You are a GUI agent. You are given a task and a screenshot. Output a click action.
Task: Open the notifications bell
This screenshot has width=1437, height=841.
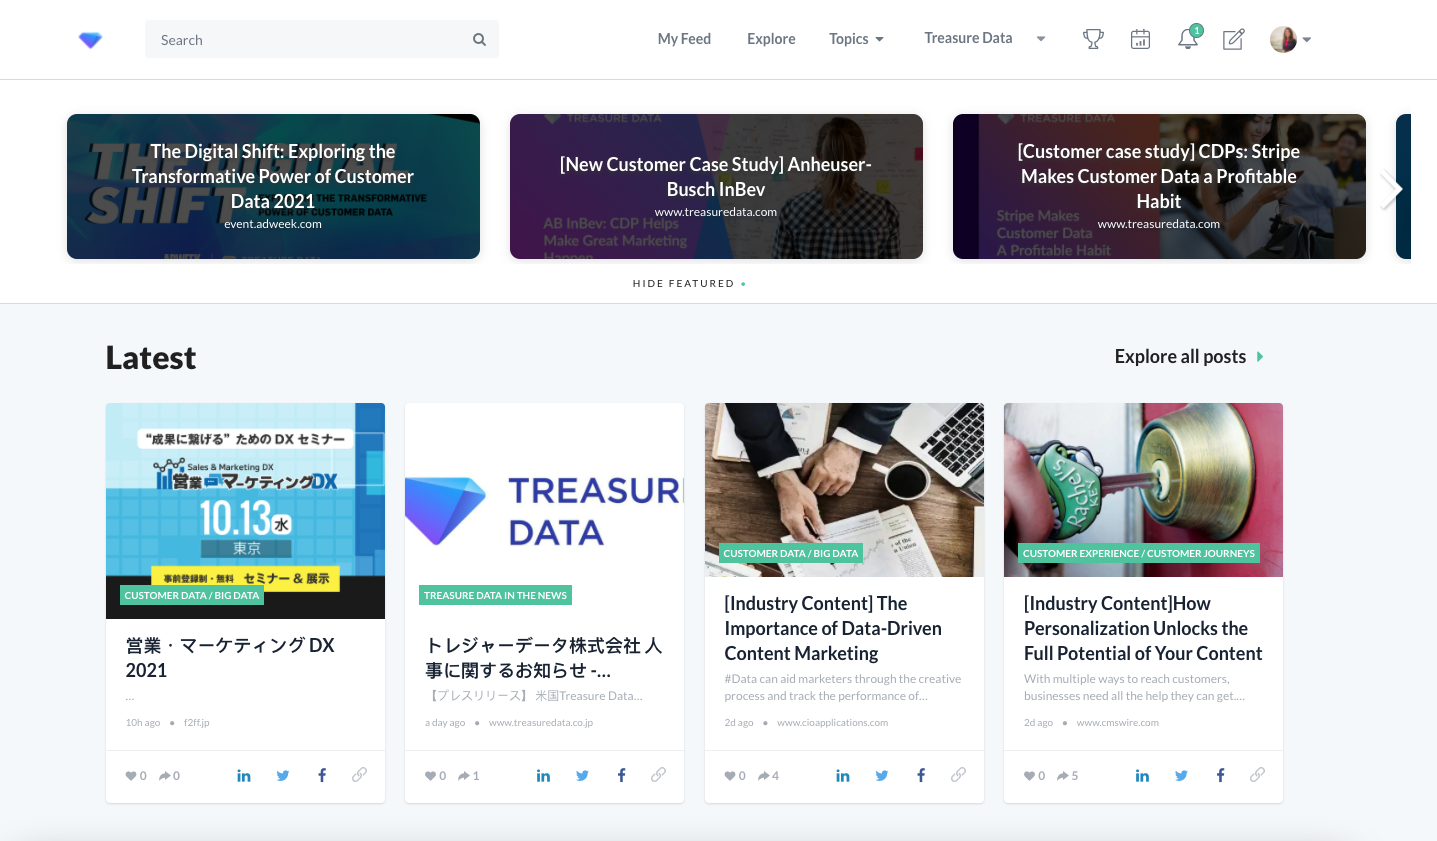(1188, 38)
